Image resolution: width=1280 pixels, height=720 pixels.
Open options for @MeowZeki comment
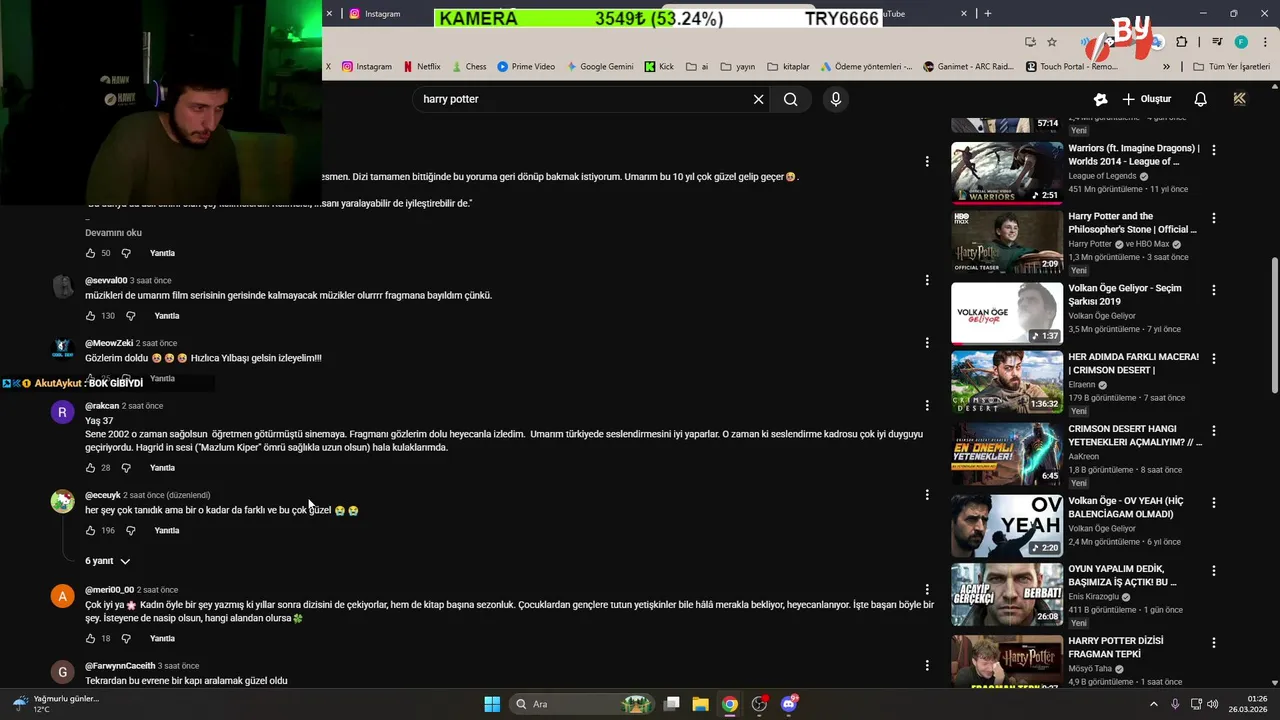coord(927,343)
